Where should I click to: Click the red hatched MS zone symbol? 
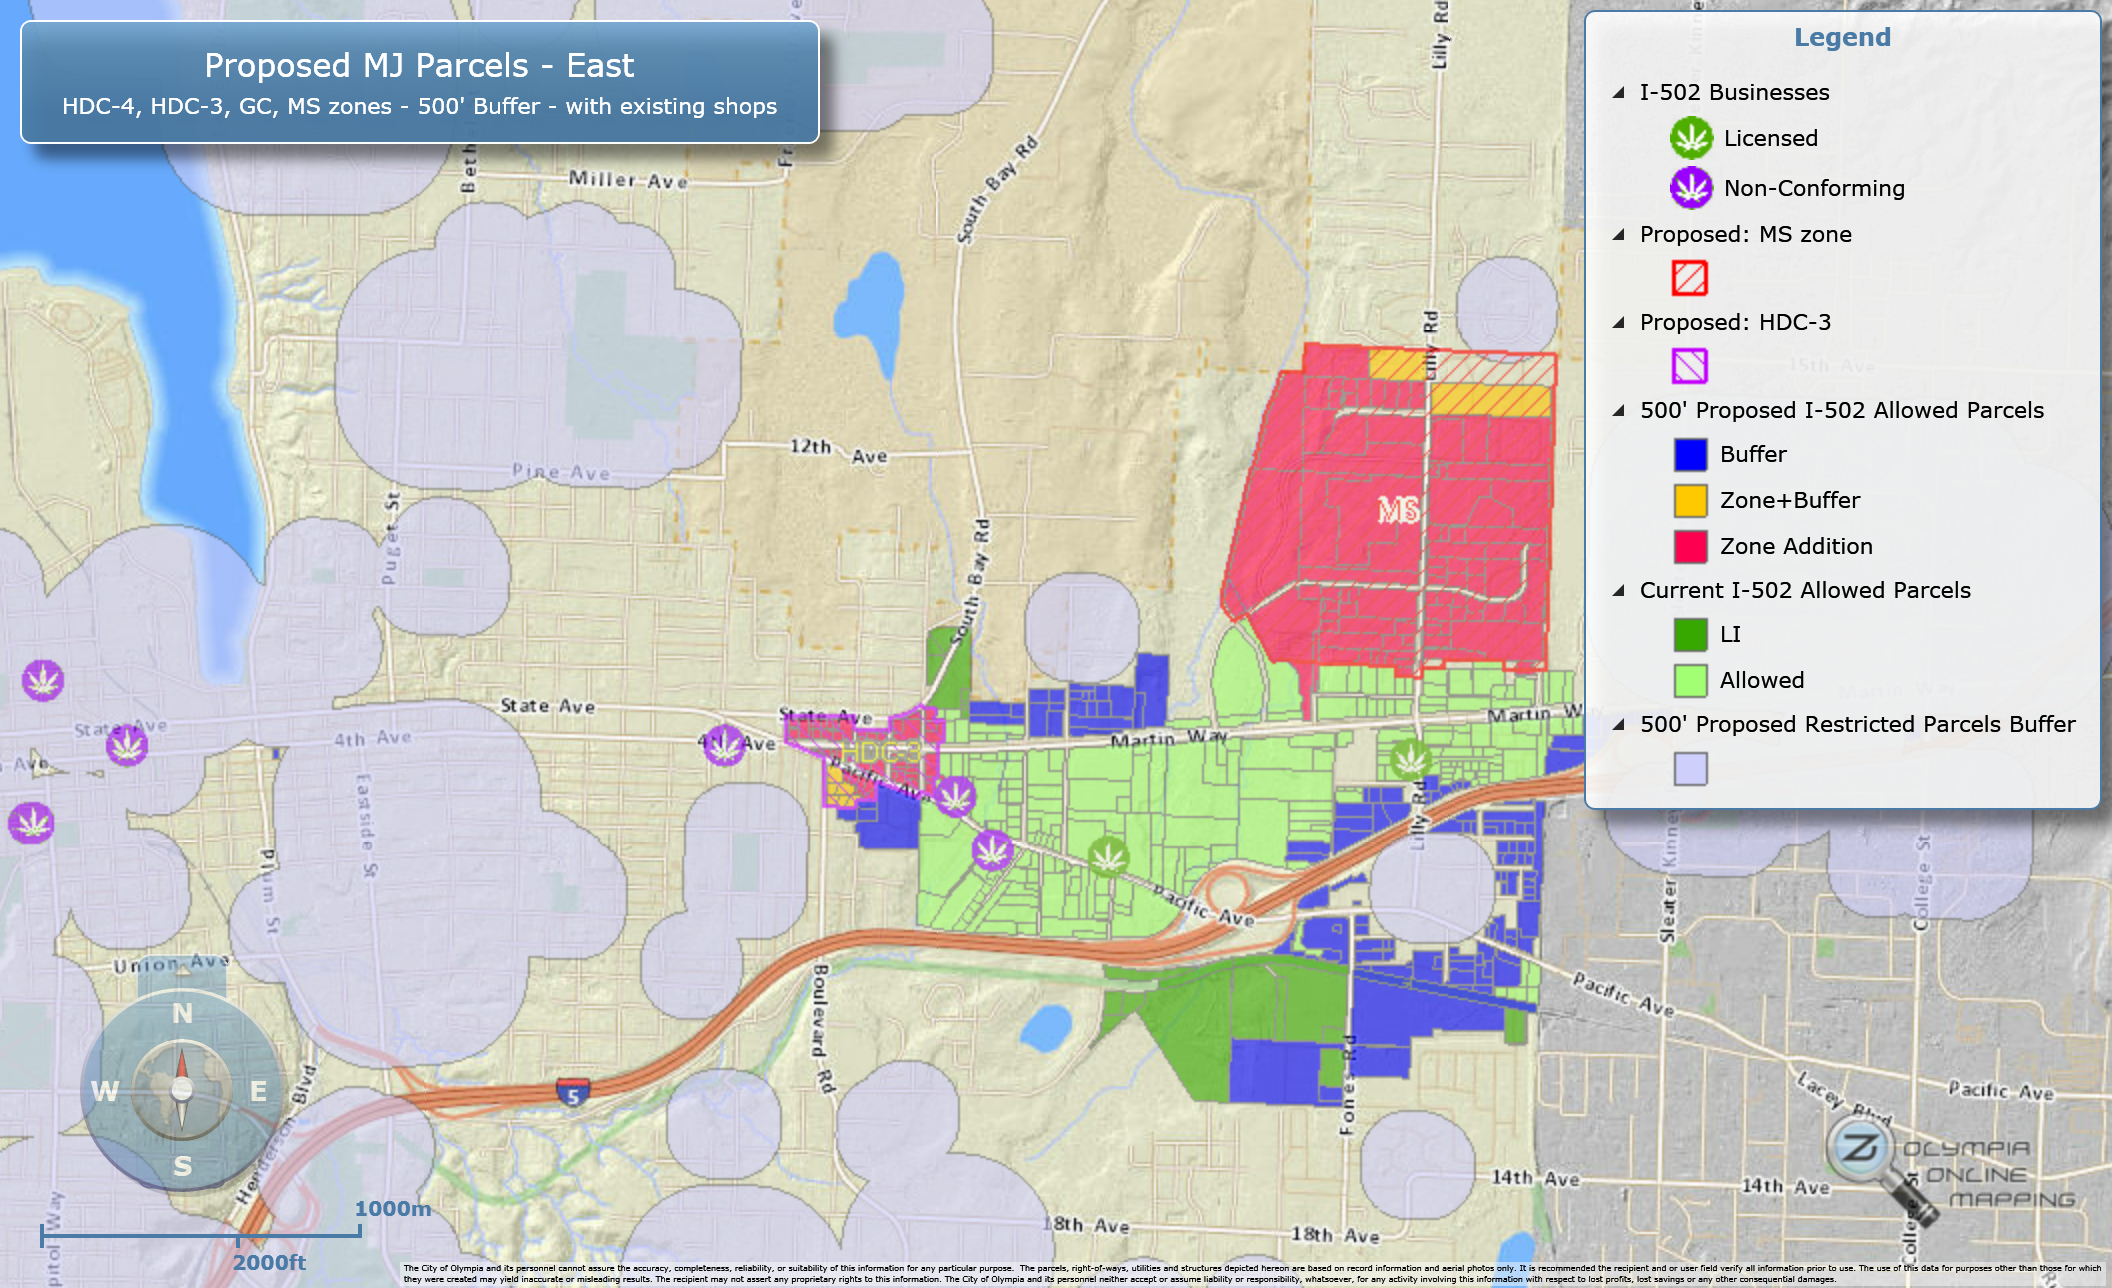[1690, 277]
